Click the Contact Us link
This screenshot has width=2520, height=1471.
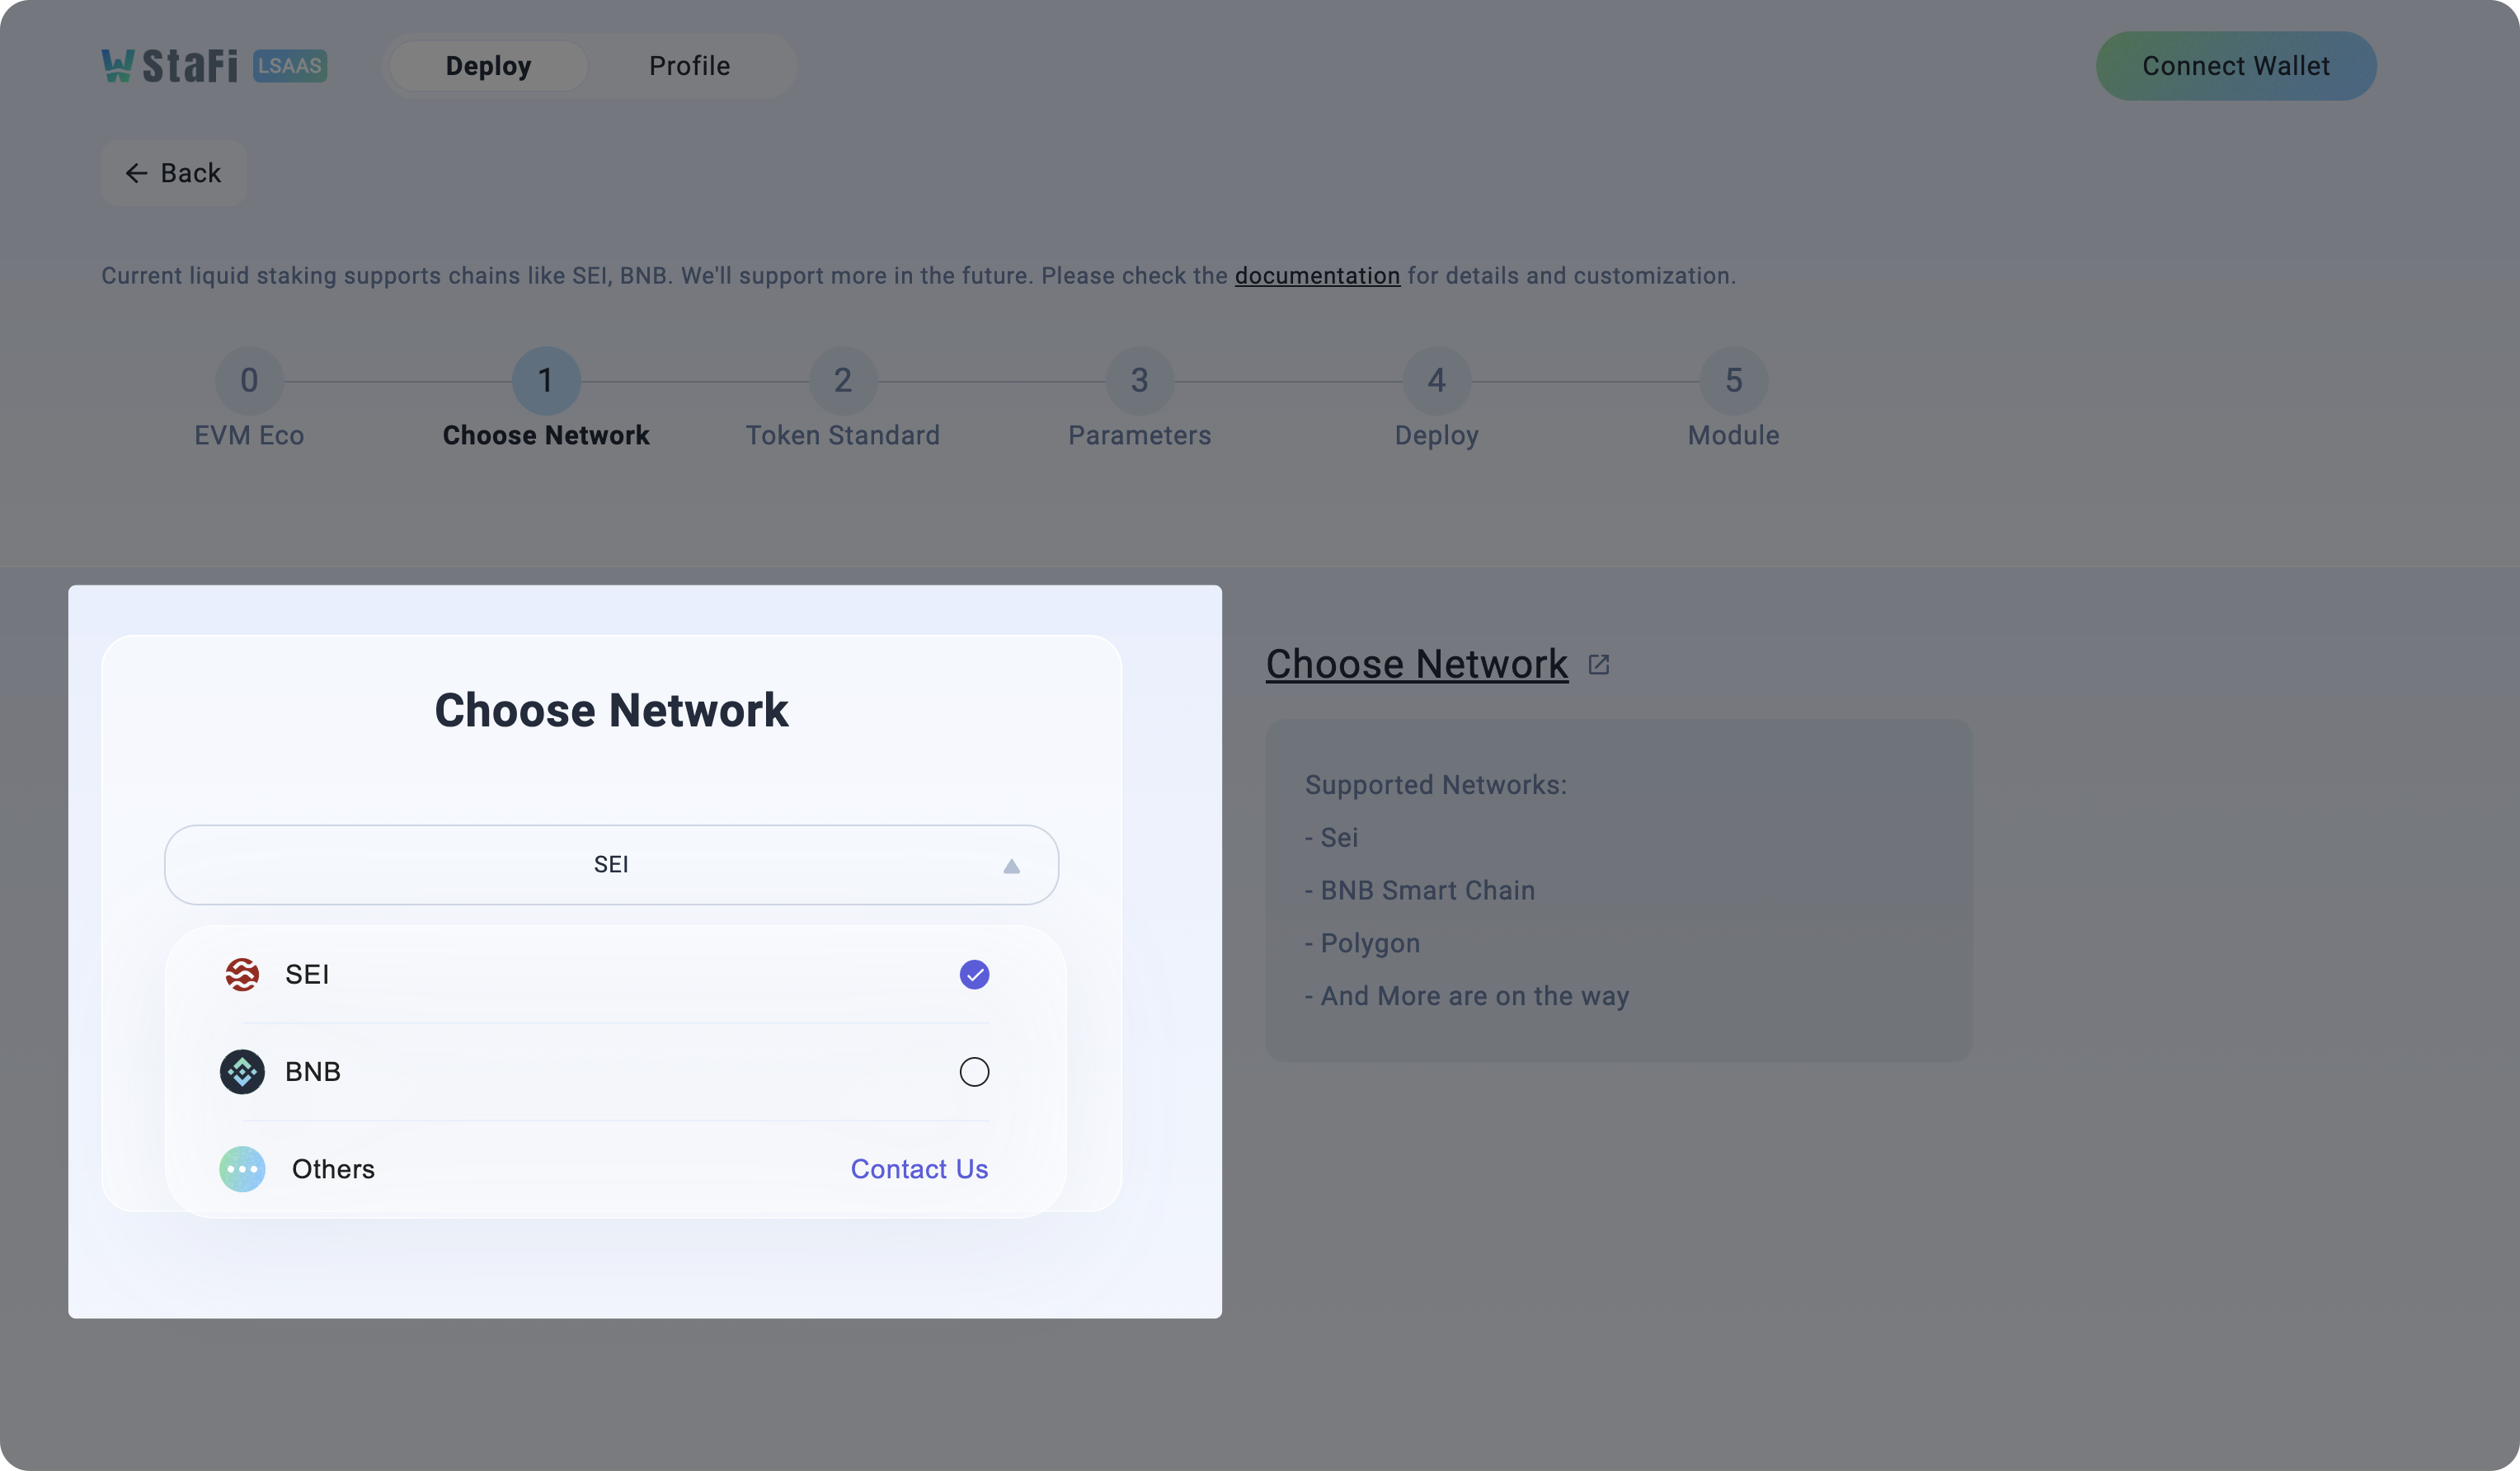[x=919, y=1169]
